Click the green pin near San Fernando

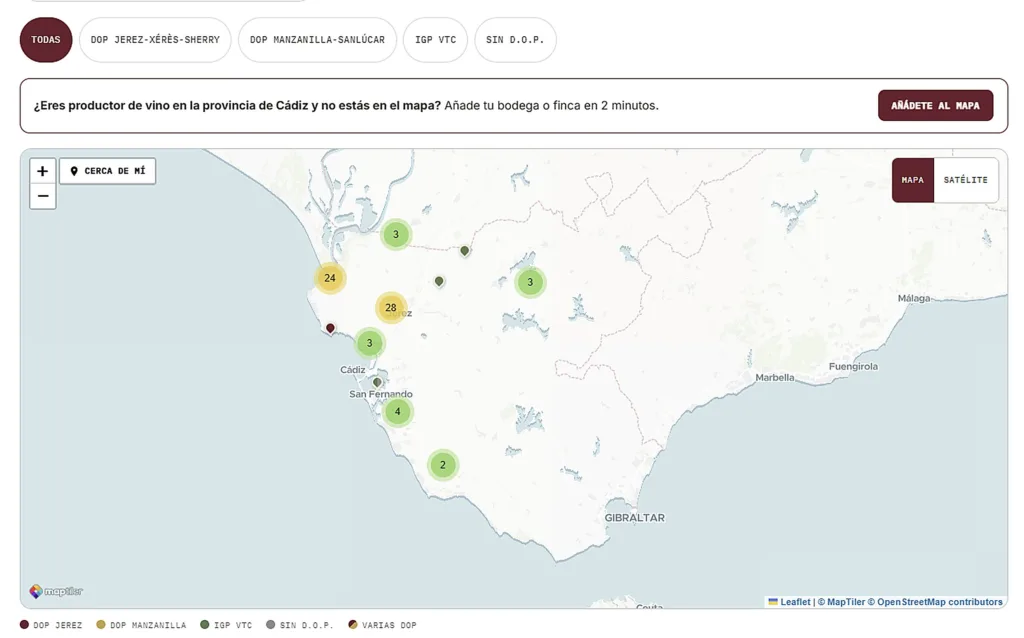[377, 383]
